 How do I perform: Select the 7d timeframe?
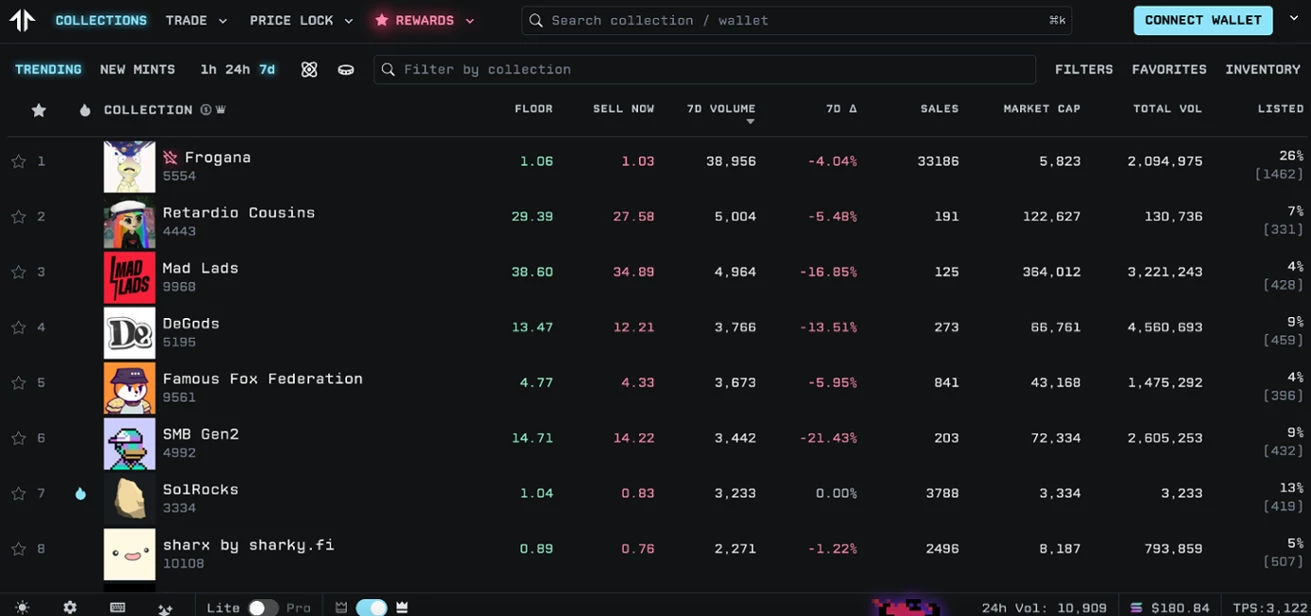click(267, 69)
